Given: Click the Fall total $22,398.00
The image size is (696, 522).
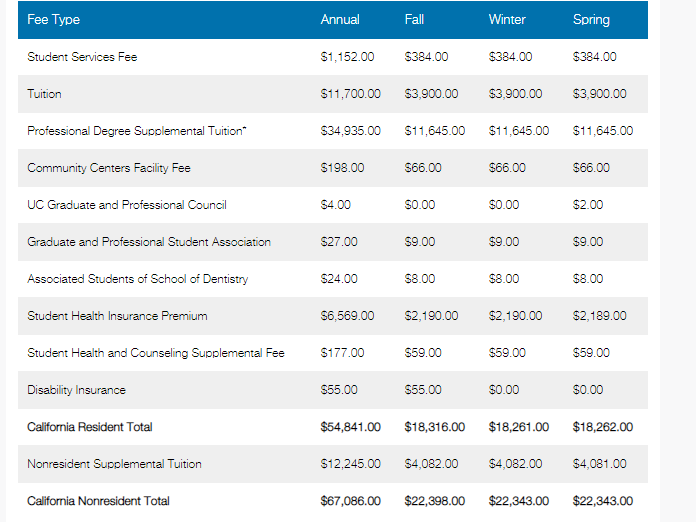Looking at the screenshot, I should (x=435, y=501).
